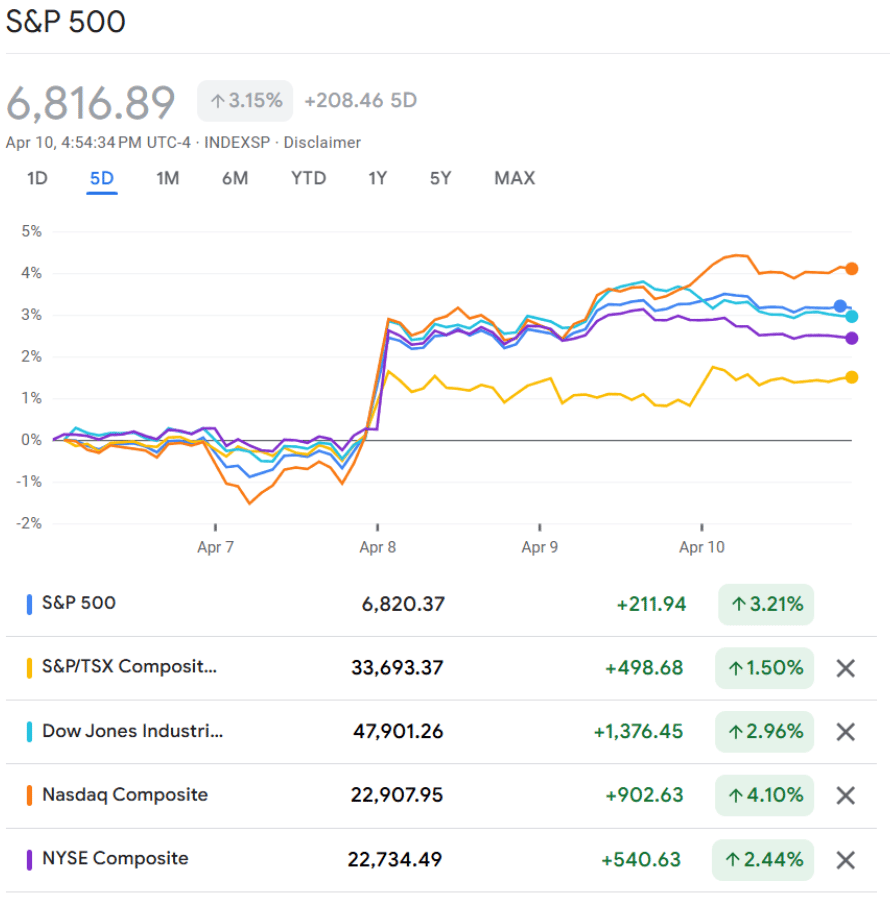
Task: Select the 1Y time range
Action: click(377, 179)
